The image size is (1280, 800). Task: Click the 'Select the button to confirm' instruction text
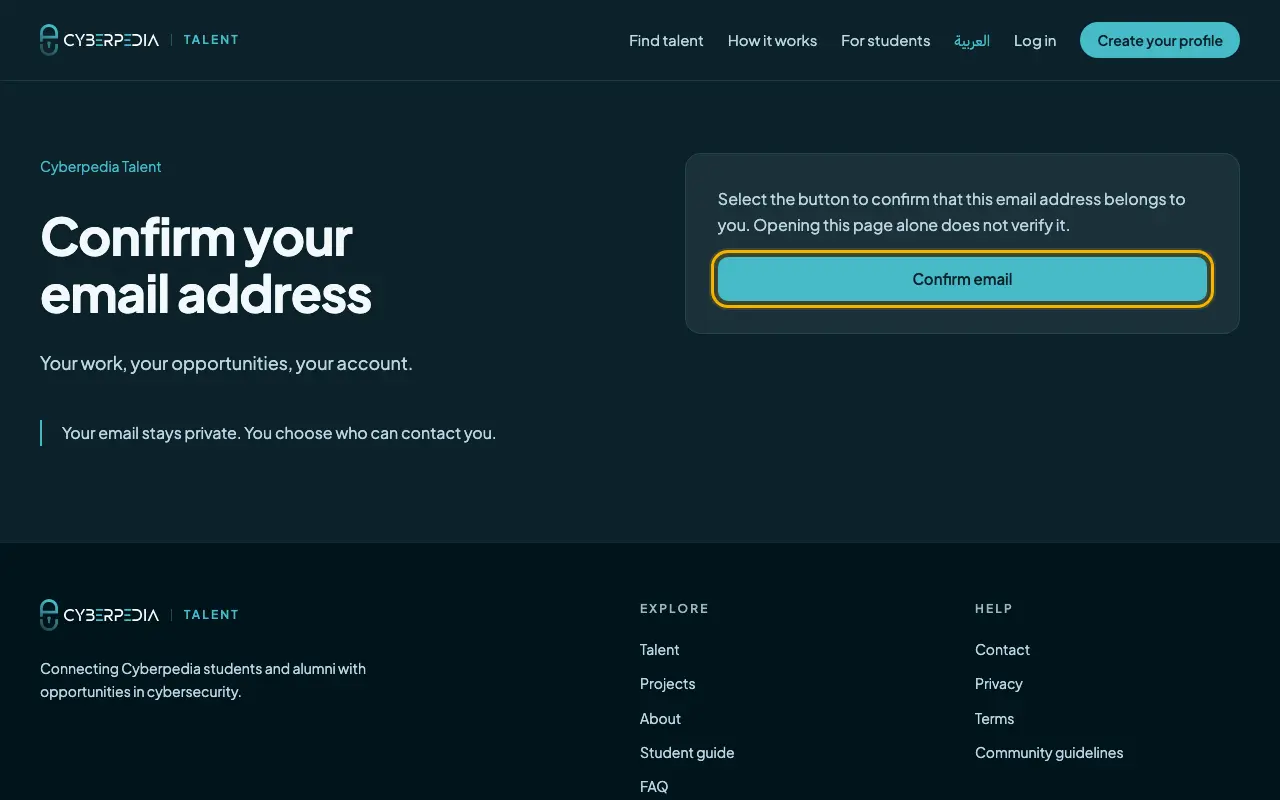(951, 212)
